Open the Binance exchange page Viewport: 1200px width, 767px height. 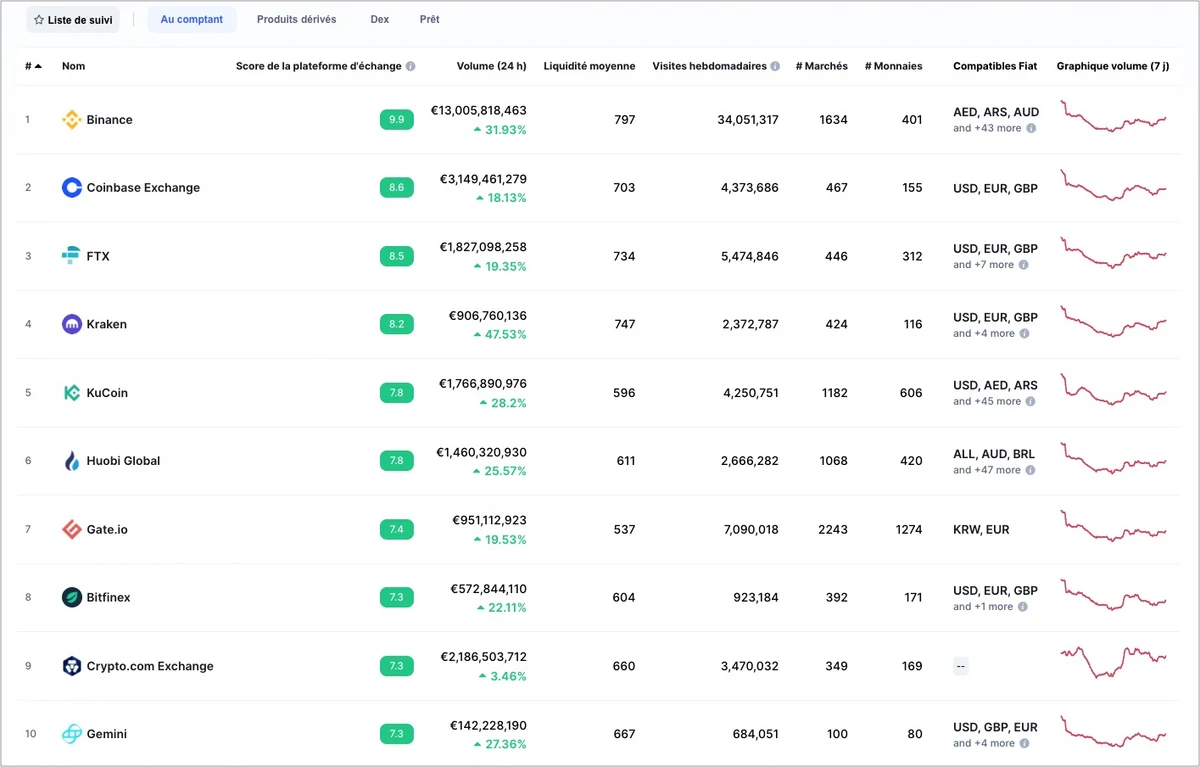pyautogui.click(x=109, y=120)
